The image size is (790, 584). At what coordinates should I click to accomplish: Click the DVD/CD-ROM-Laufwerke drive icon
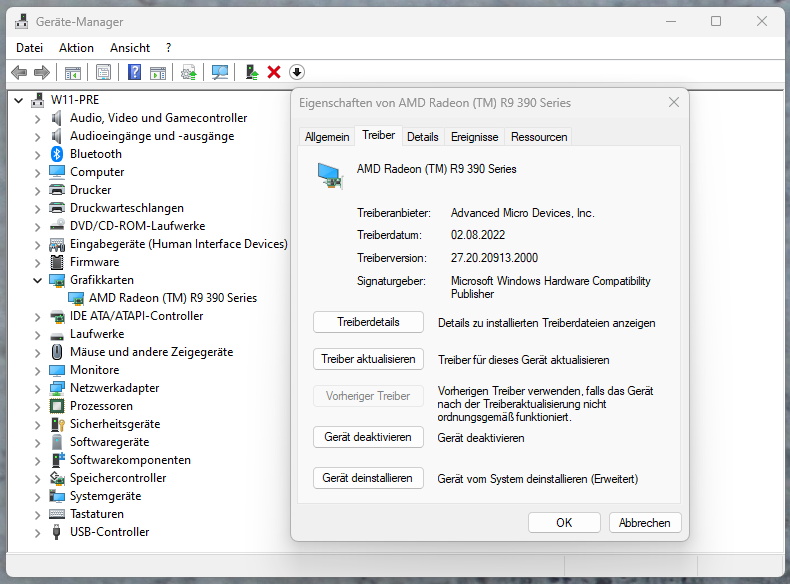57,225
